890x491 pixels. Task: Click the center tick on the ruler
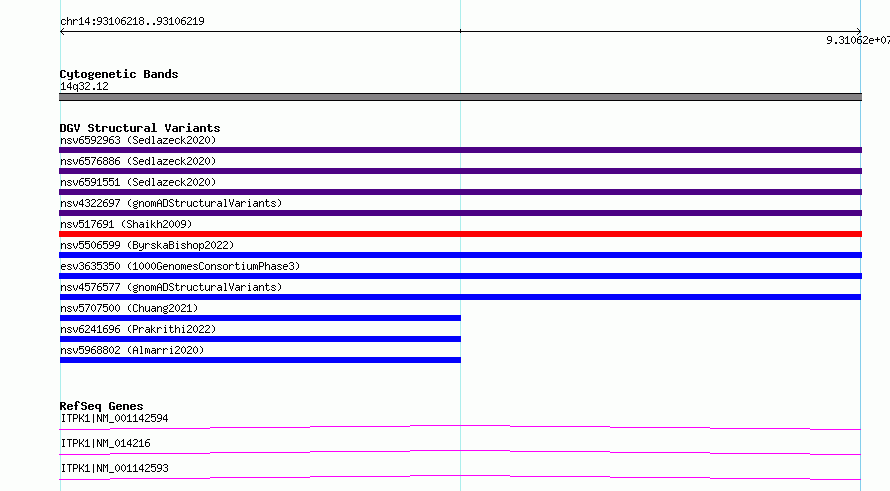coord(460,31)
